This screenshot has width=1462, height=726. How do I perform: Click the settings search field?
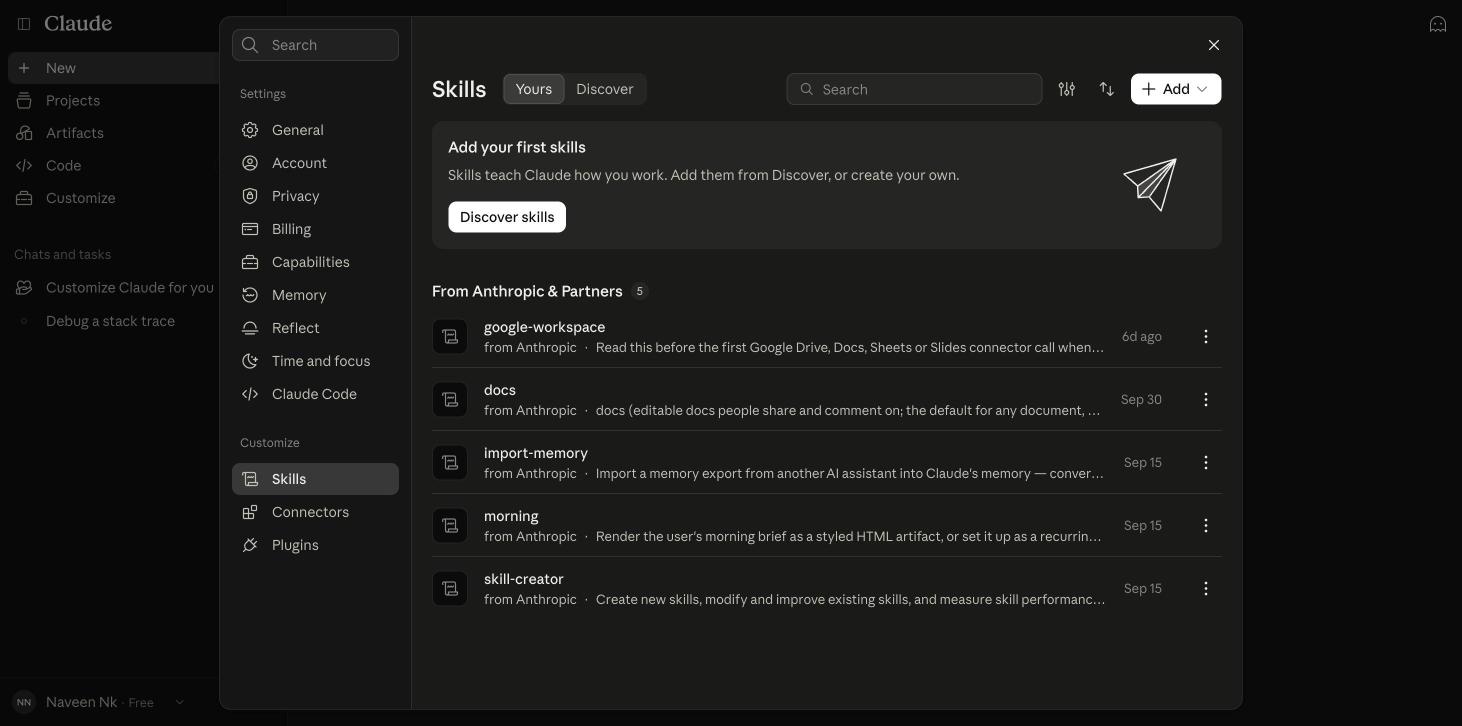tap(315, 45)
